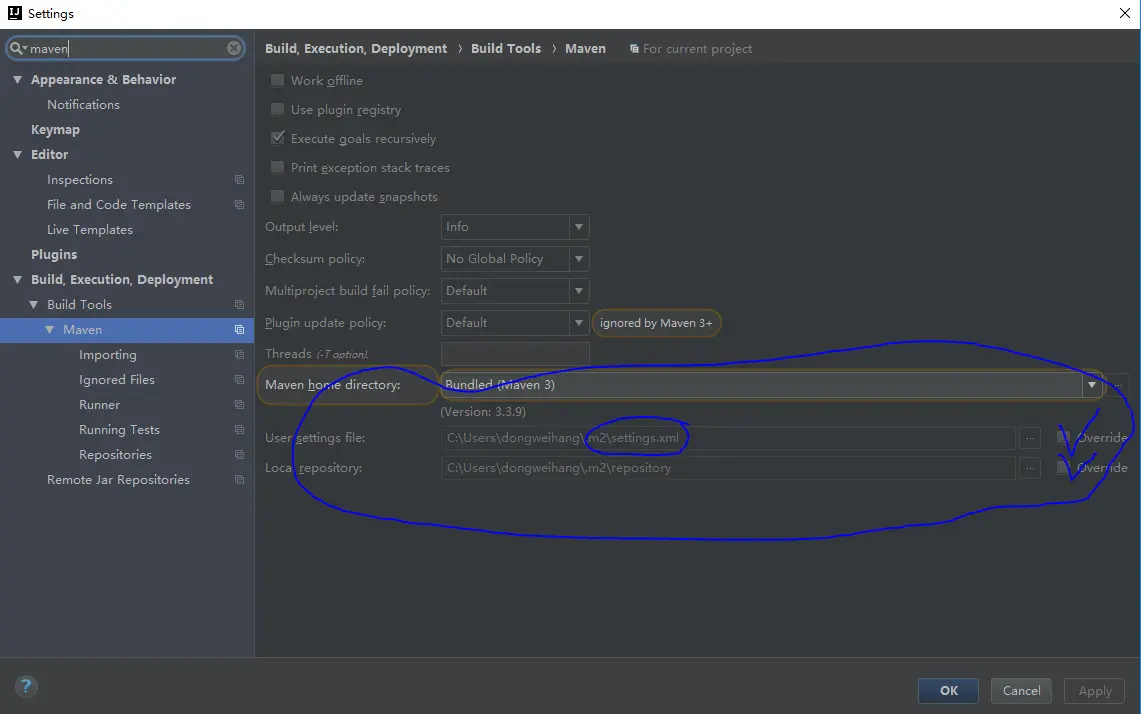1141x714 pixels.
Task: Collapse Appearance & Behavior section
Action: tap(17, 79)
